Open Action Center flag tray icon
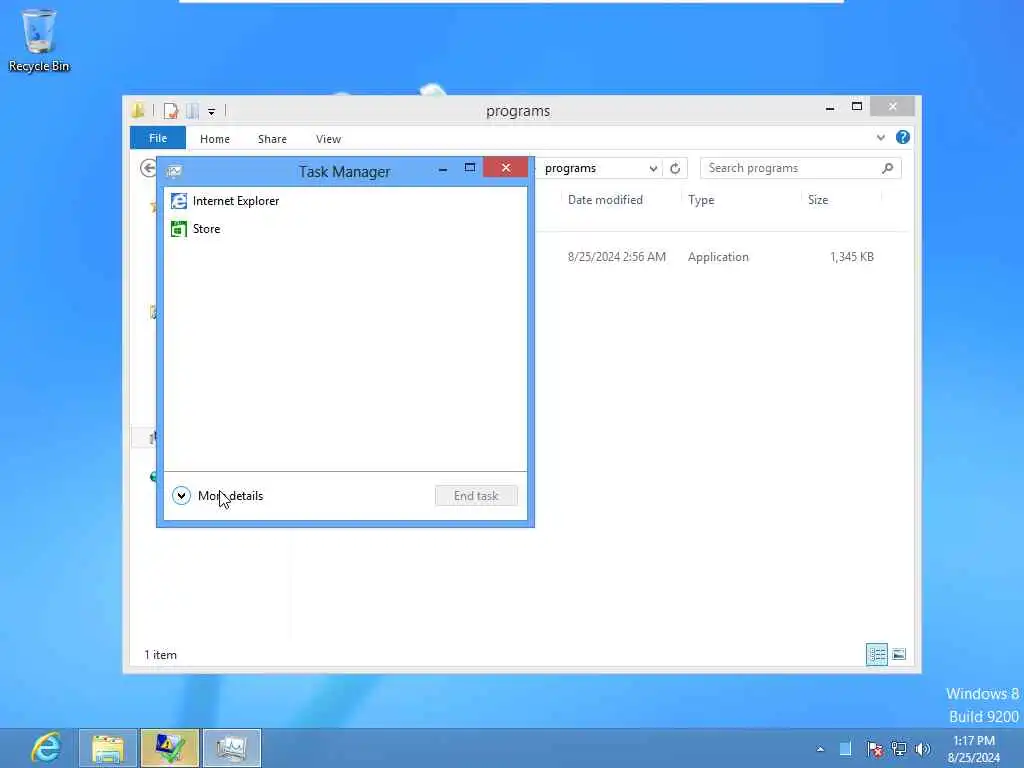This screenshot has height=768, width=1024. coord(874,749)
